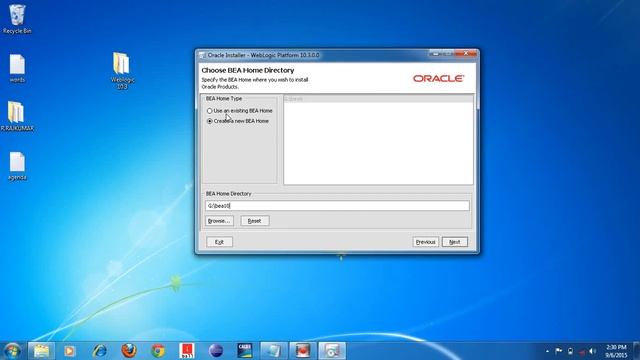Select 'Create a new BEA Home' radio
This screenshot has height=360, width=640.
point(209,121)
